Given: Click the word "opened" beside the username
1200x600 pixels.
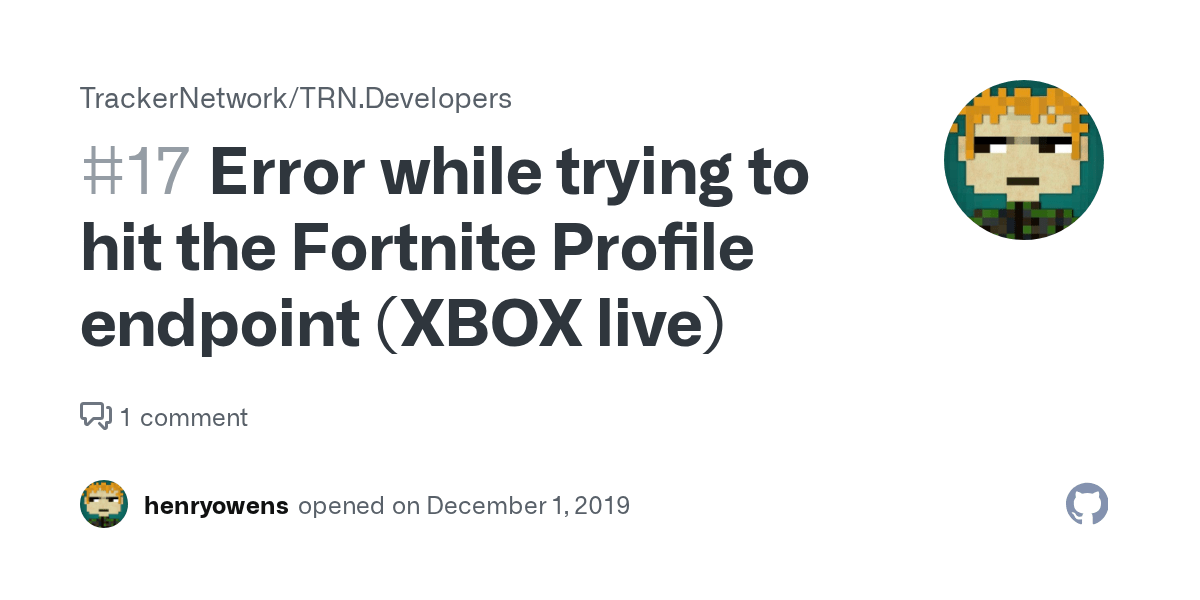Looking at the screenshot, I should 343,506.
